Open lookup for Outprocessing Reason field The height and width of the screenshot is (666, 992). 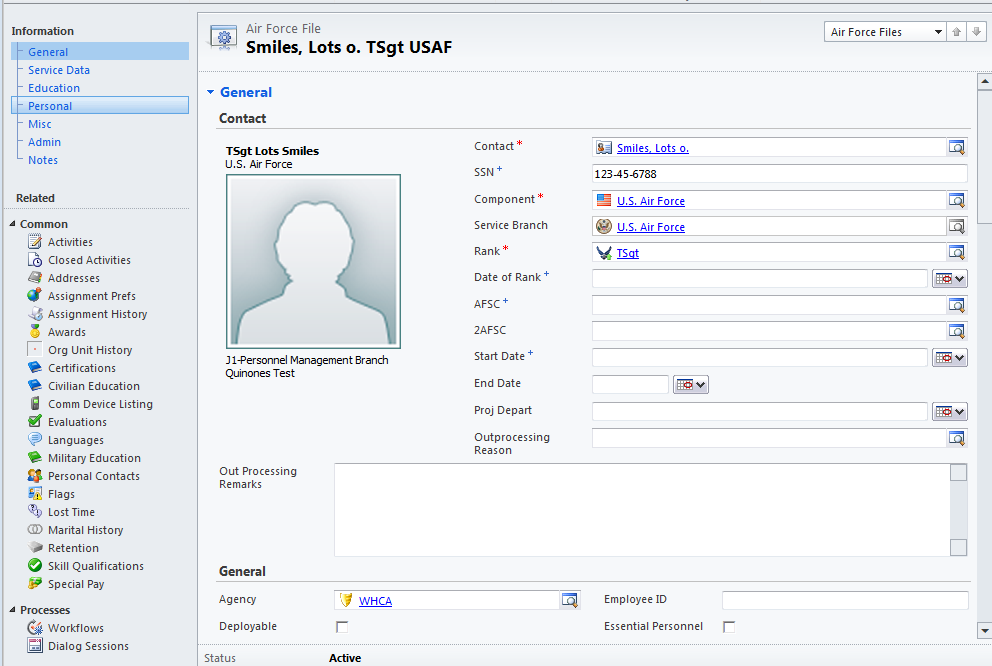tap(957, 438)
